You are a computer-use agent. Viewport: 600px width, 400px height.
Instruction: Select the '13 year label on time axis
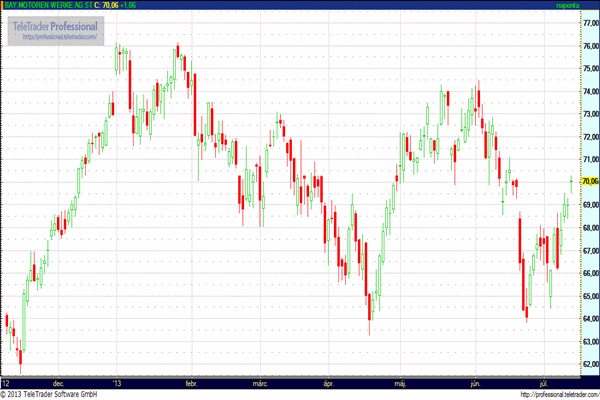(118, 383)
